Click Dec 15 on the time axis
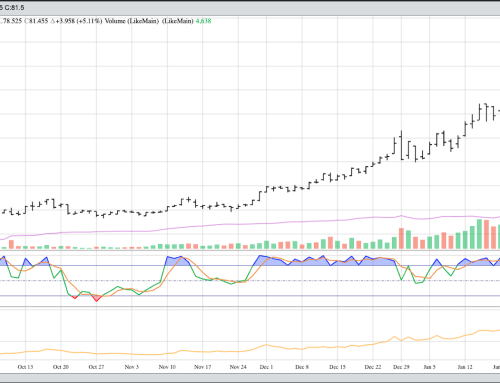Viewport: 500px width, 383px height. pos(337,367)
